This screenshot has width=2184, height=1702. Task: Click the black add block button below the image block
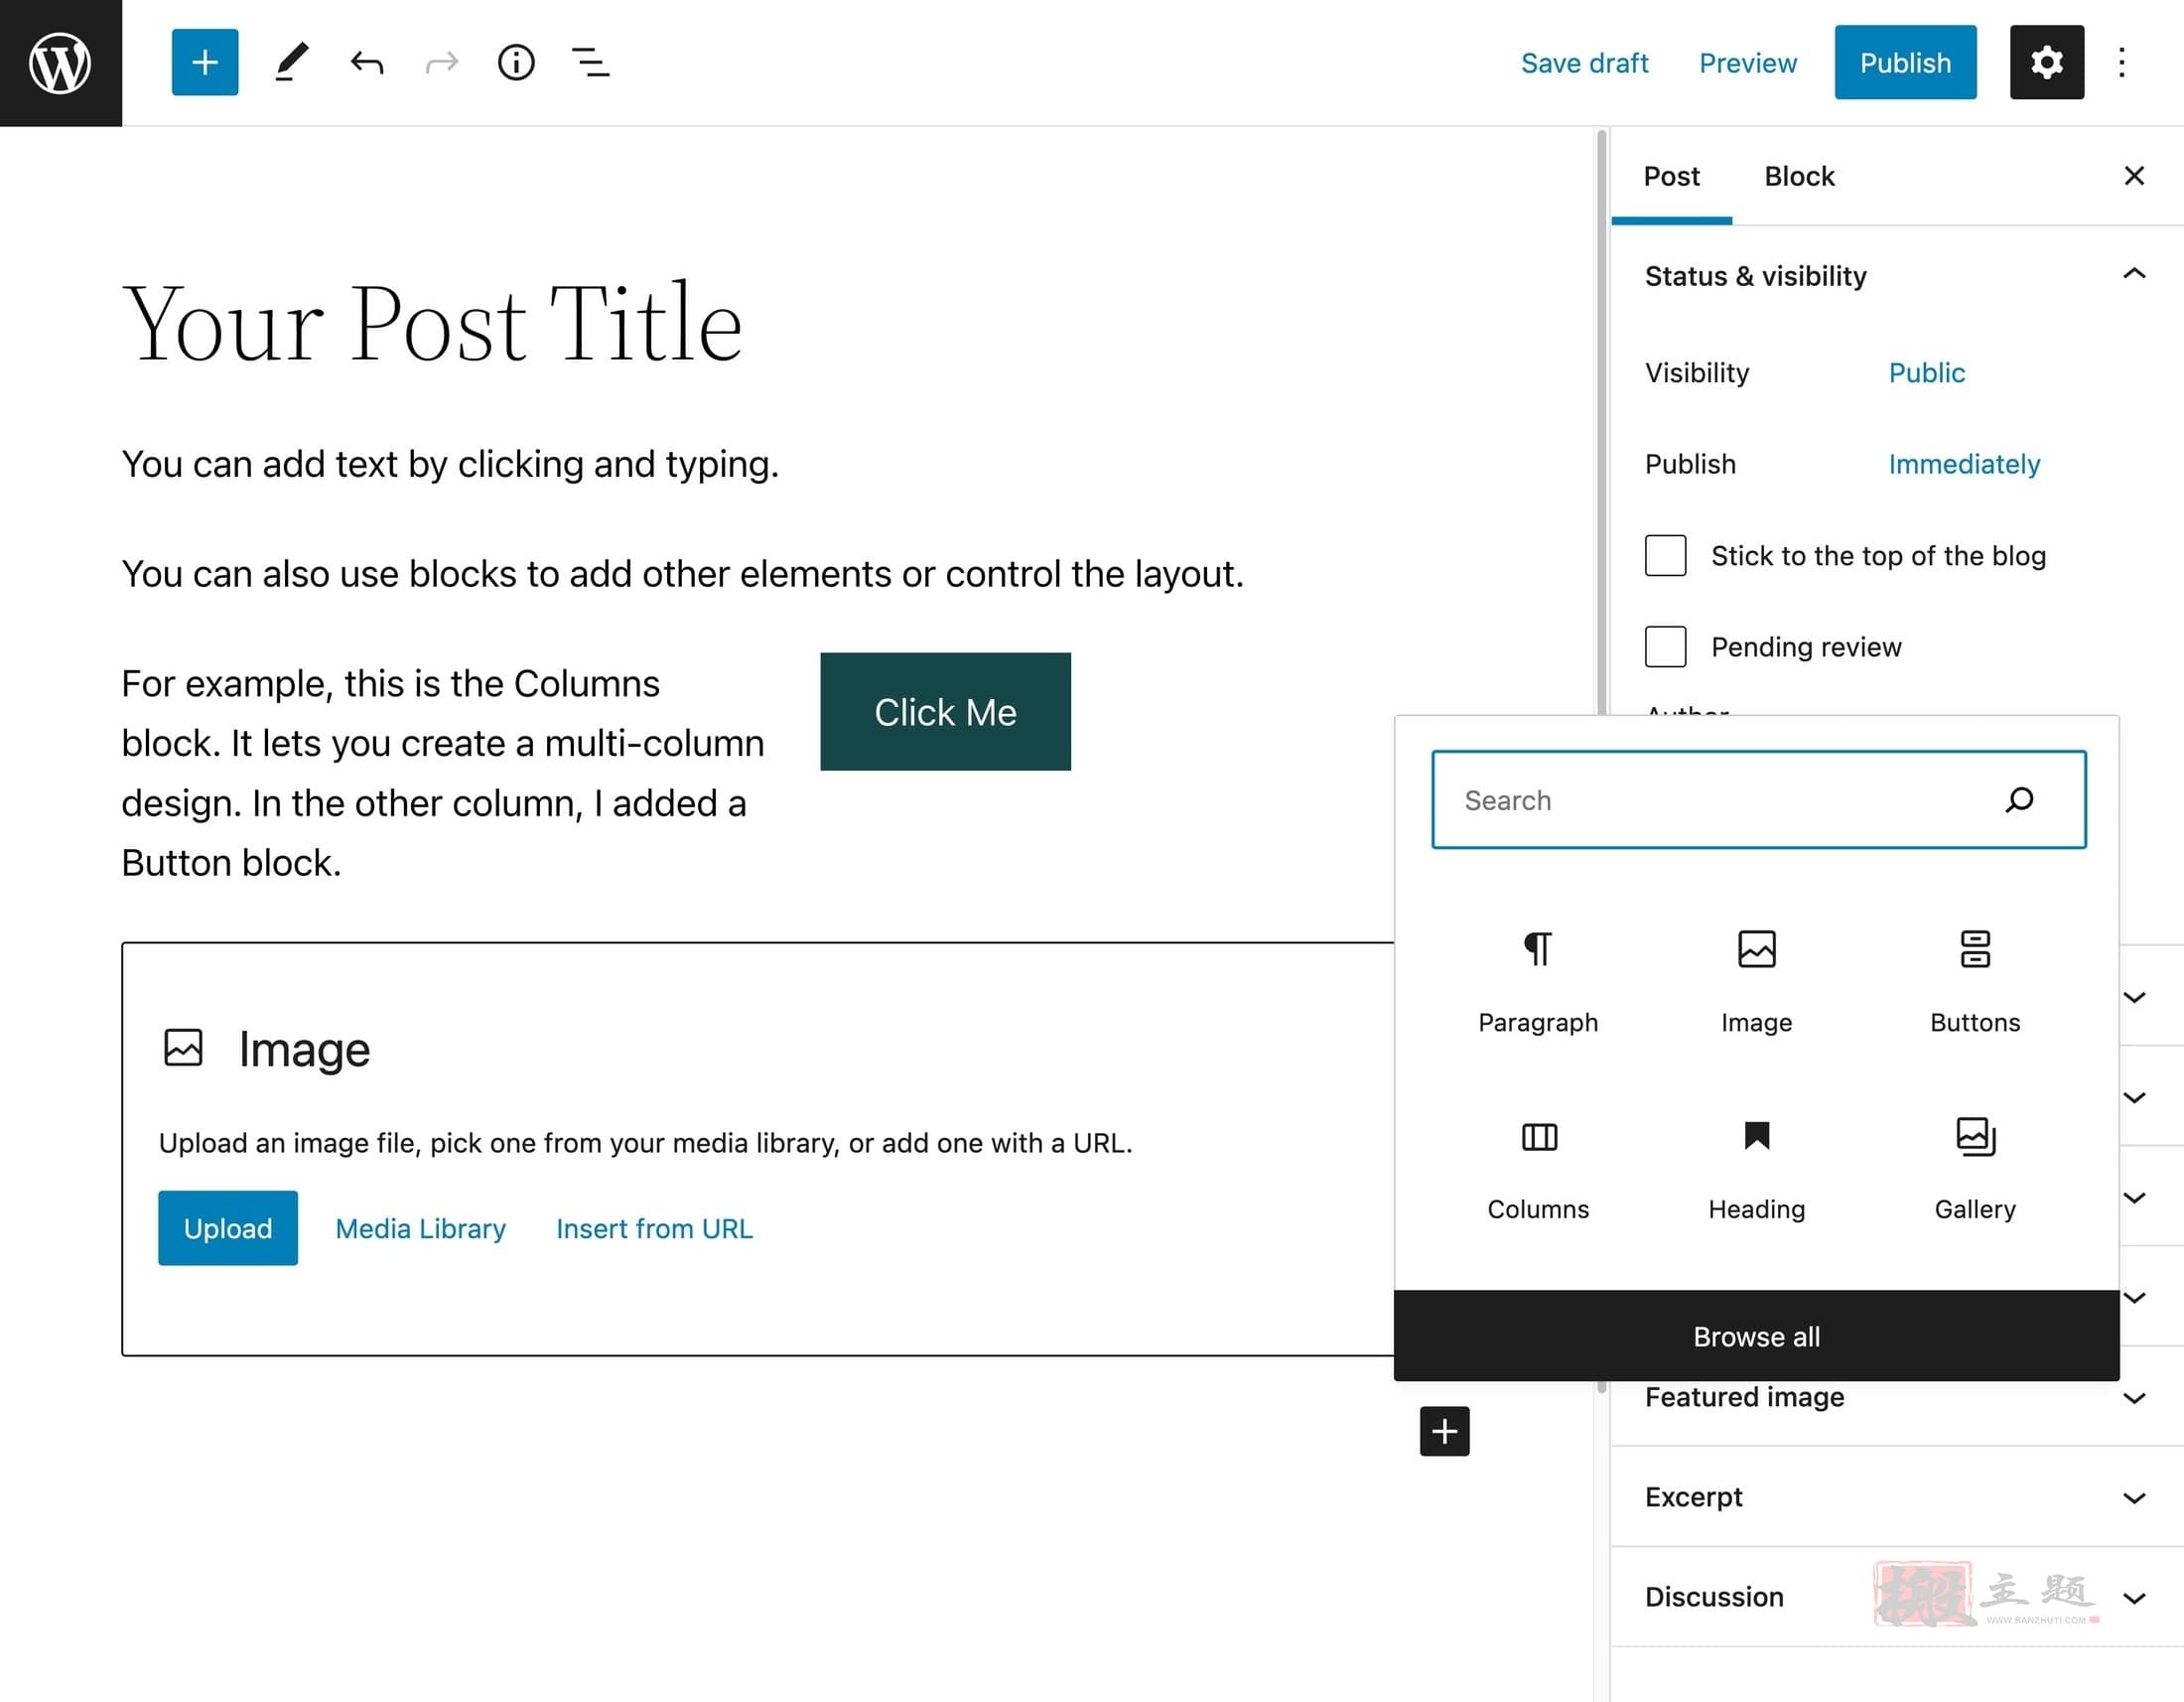pyautogui.click(x=1444, y=1431)
